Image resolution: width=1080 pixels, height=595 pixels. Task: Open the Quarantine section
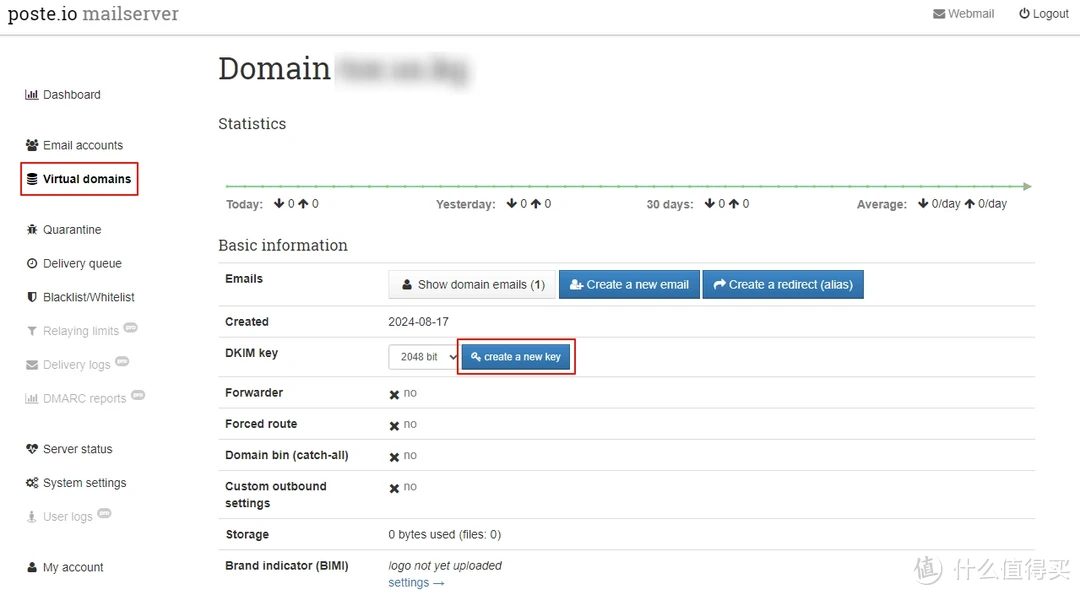tap(72, 229)
